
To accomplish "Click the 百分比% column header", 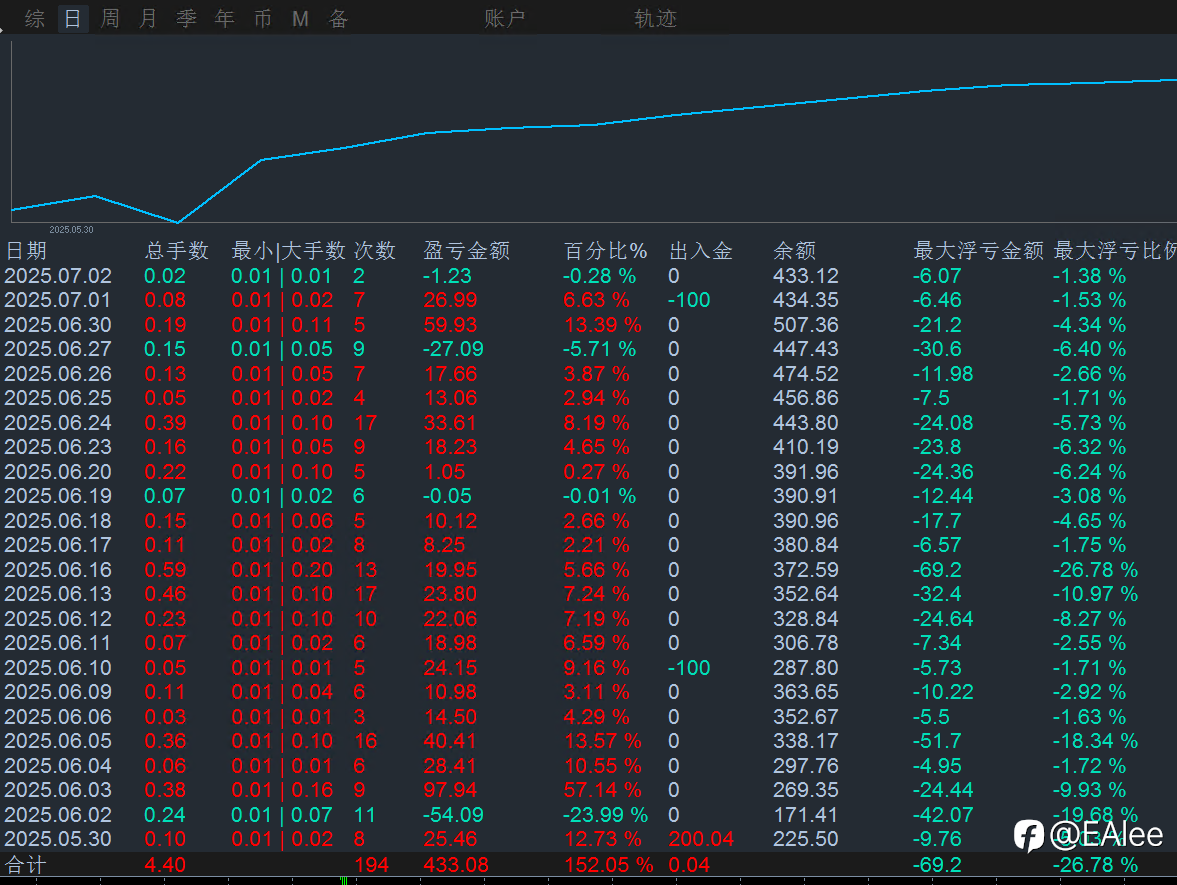I will tap(605, 250).
